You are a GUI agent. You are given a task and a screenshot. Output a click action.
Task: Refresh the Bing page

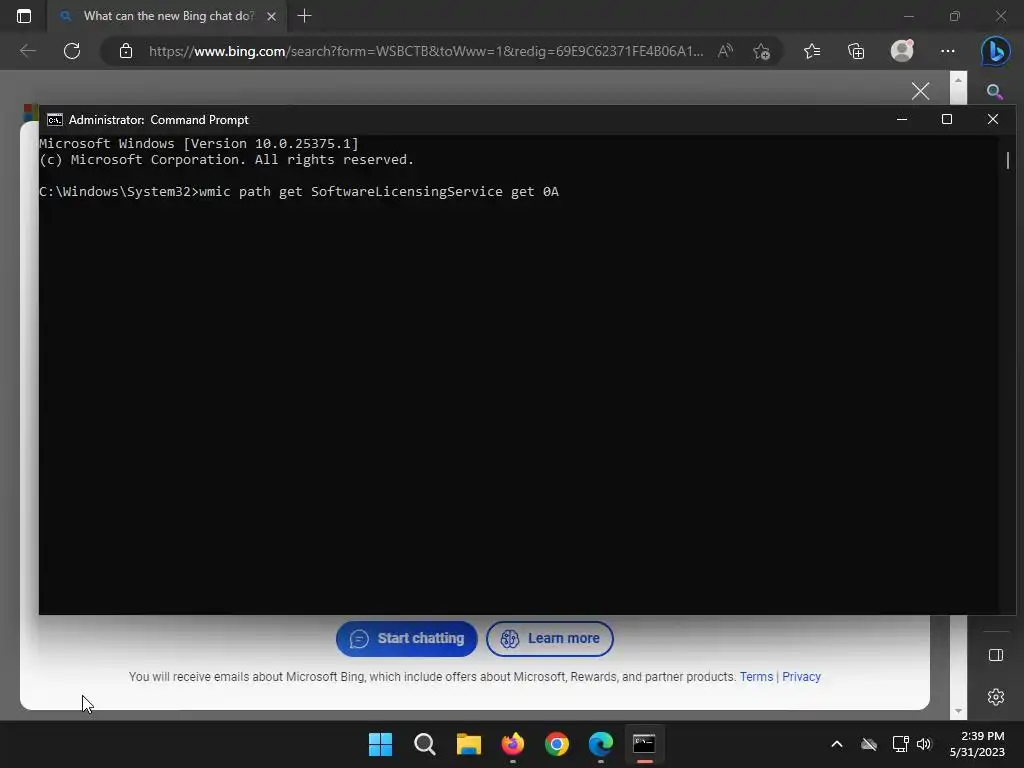(72, 51)
